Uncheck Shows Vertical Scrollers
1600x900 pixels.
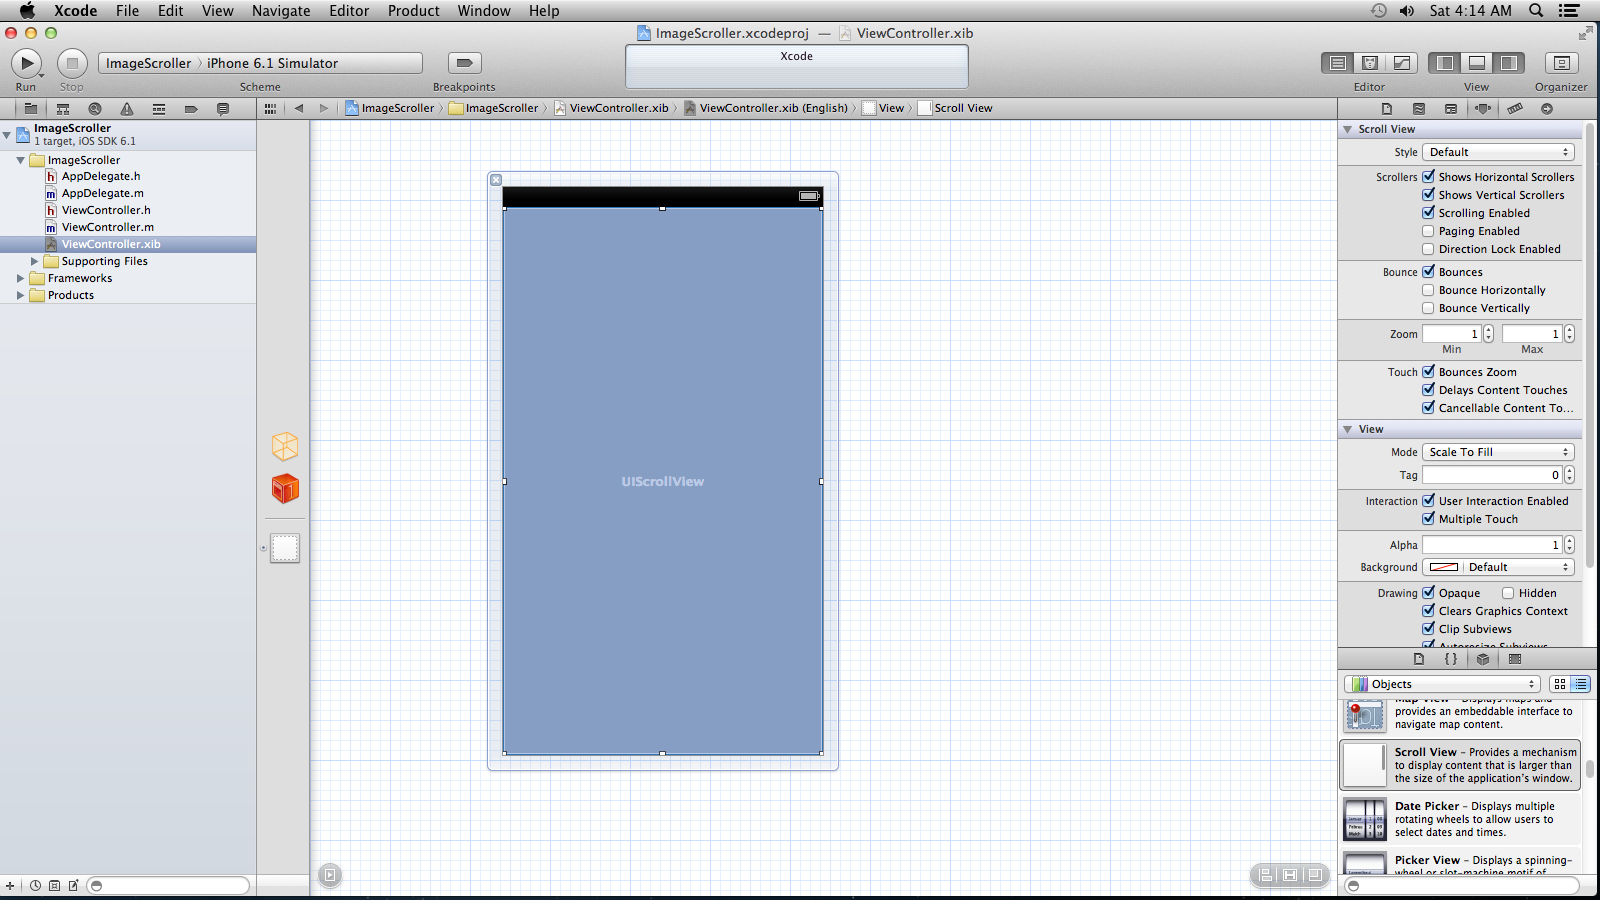tap(1429, 195)
